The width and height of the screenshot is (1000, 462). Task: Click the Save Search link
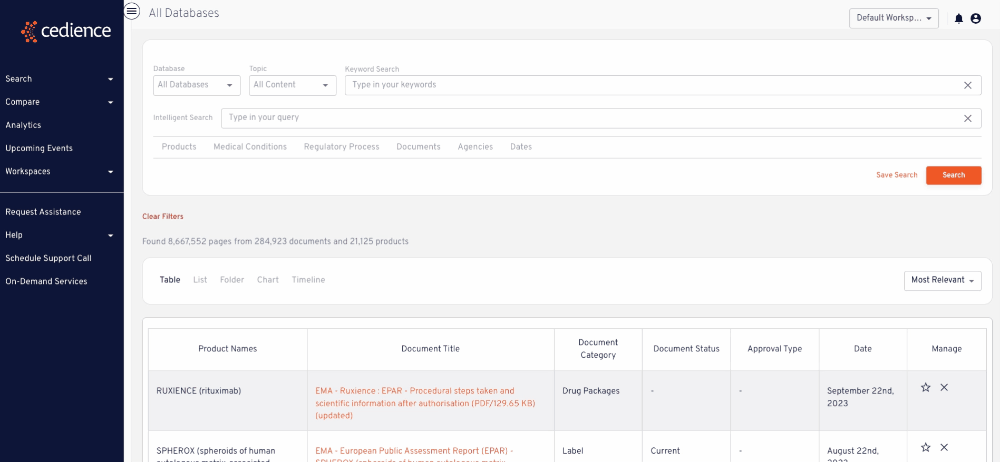click(897, 175)
